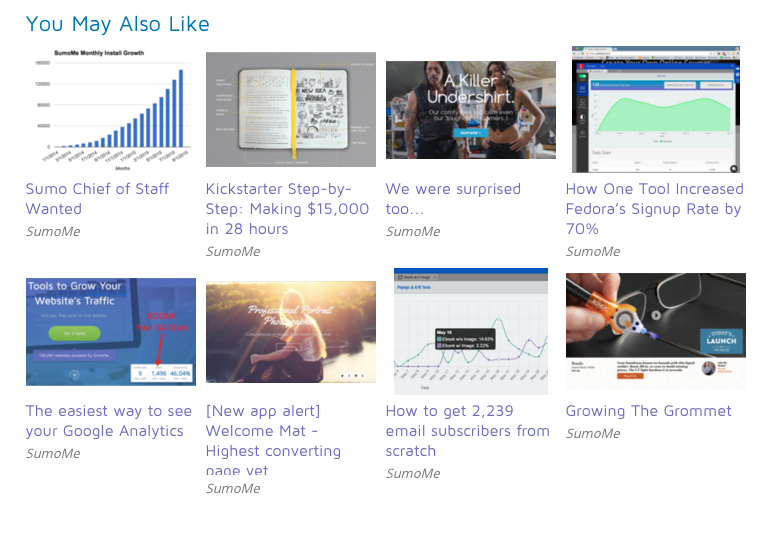The height and width of the screenshot is (534, 778).
Task: Open 'Kickstarter Step-by-Step: Making $15,000' link
Action: pyautogui.click(x=287, y=208)
